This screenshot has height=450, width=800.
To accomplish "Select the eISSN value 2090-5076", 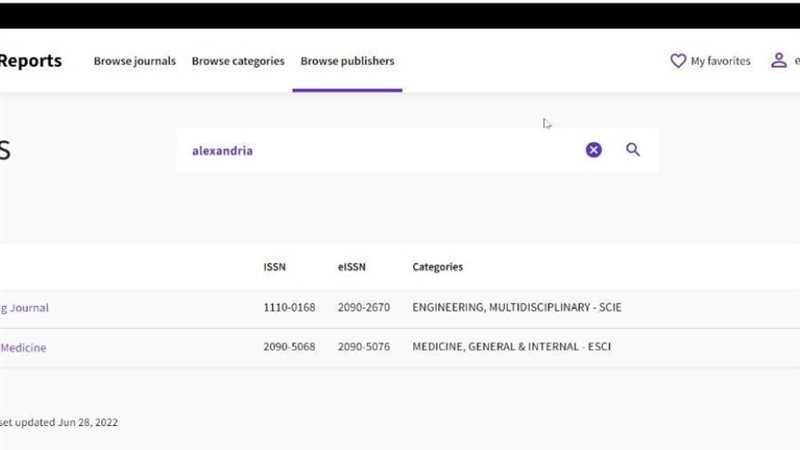I will point(362,348).
